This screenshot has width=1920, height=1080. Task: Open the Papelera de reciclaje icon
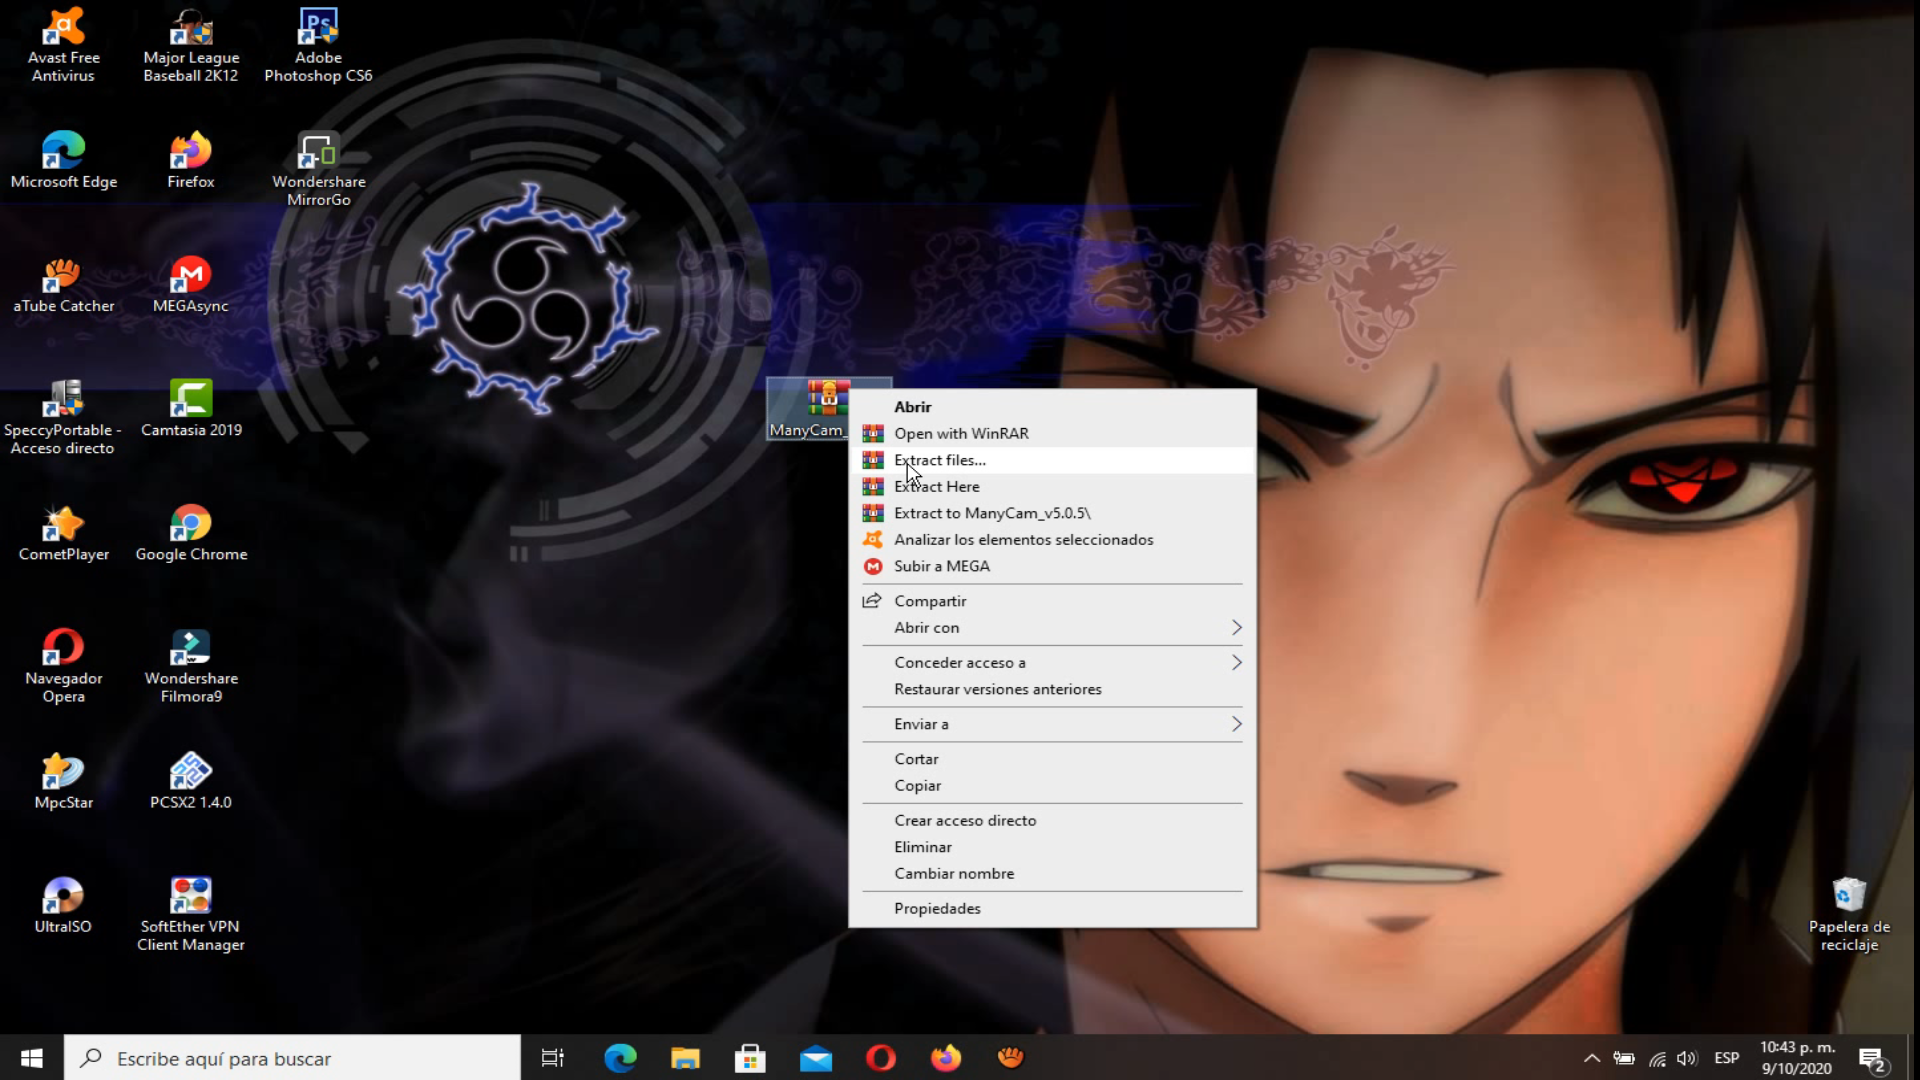click(x=1849, y=896)
